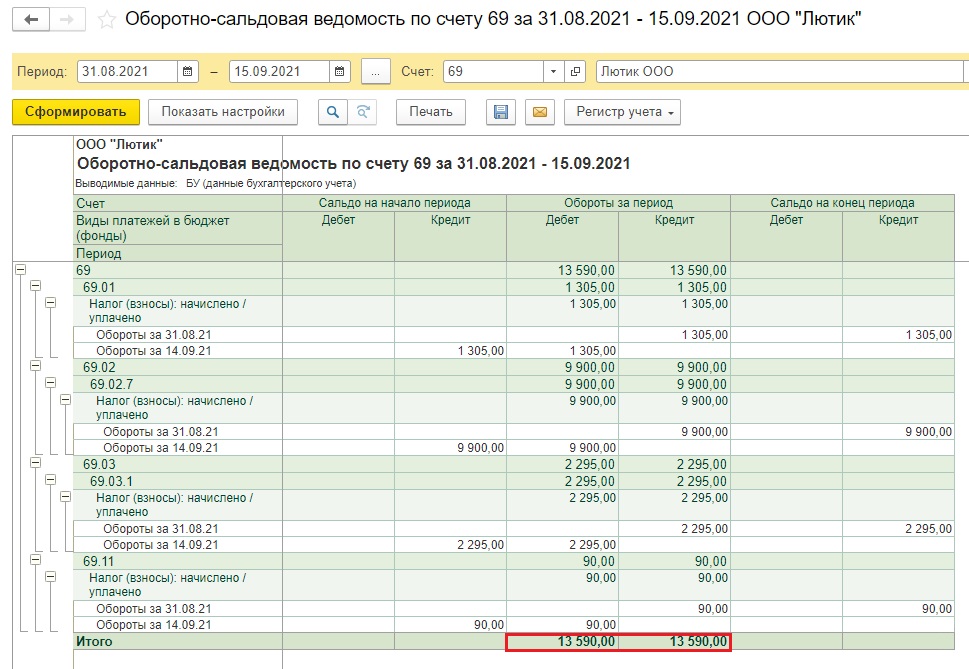
Task: Select the Счет column header cell
Action: click(178, 203)
